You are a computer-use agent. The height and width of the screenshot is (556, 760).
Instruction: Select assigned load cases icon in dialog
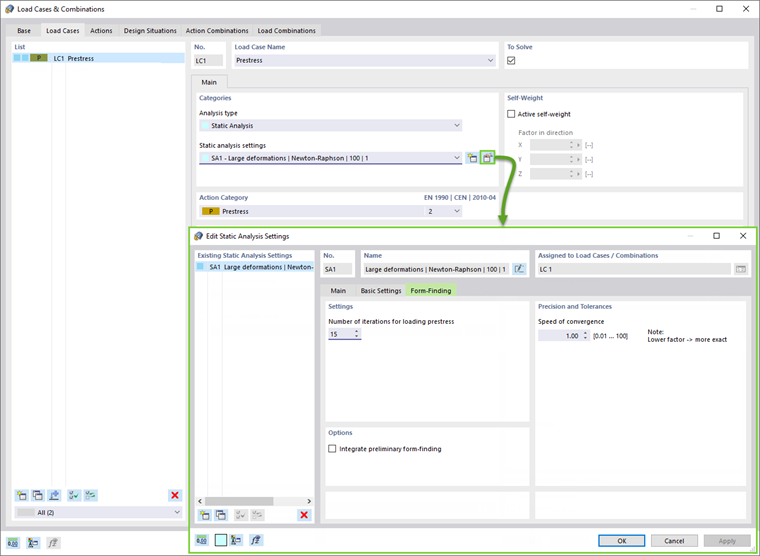(741, 269)
